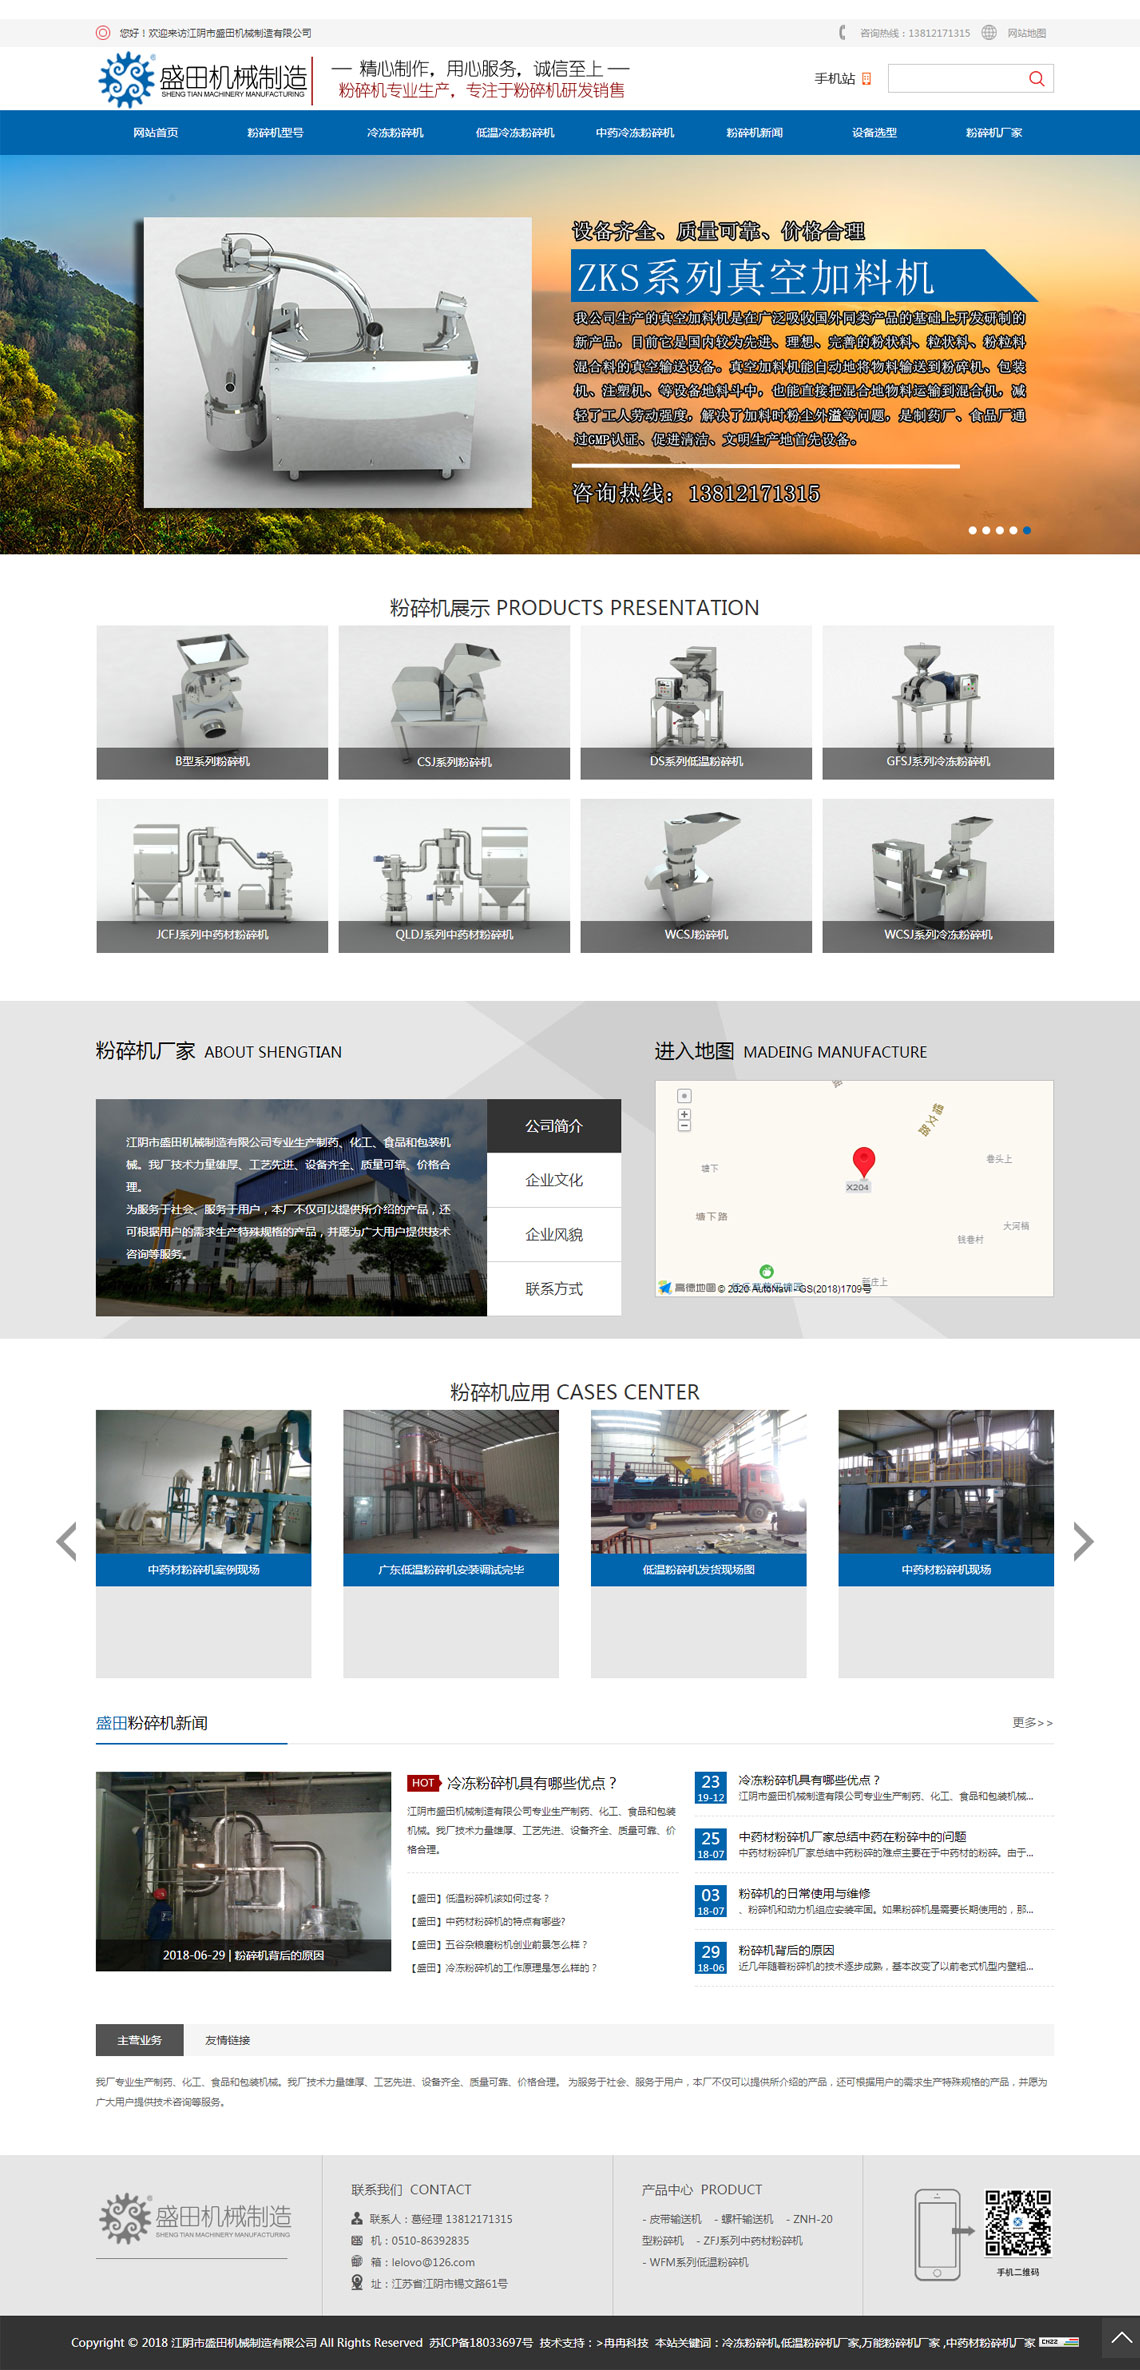Image resolution: width=1140 pixels, height=2370 pixels.
Task: Click the mobile site phone icon
Action: [867, 79]
